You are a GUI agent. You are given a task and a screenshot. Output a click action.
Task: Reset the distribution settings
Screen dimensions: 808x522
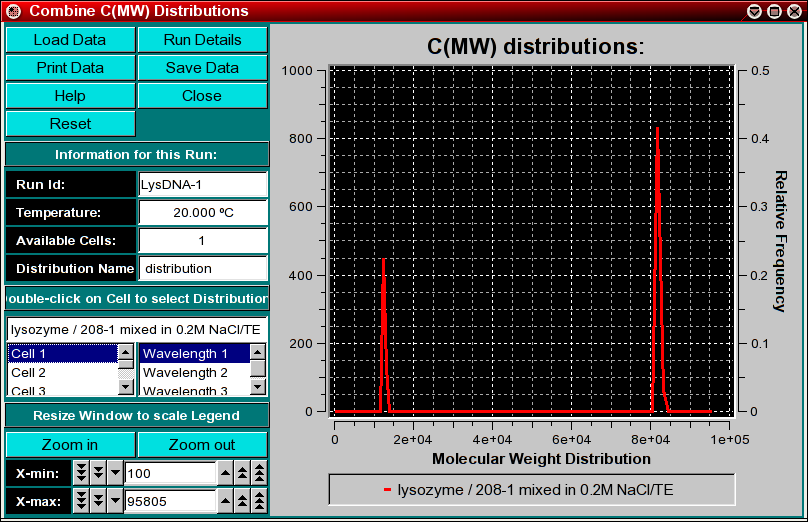(x=70, y=124)
